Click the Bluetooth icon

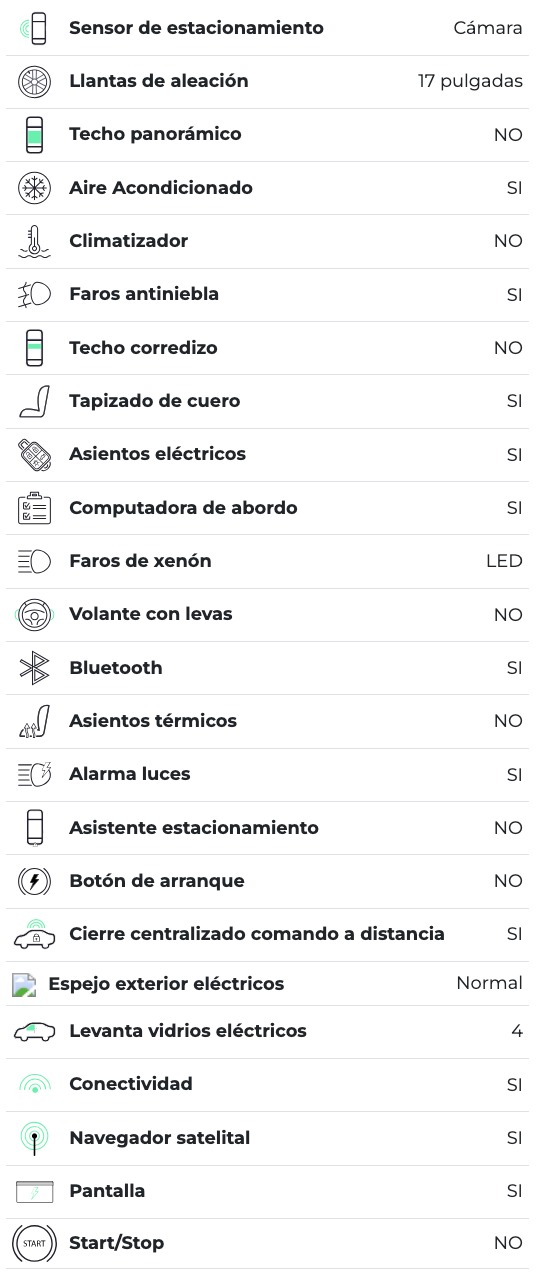pos(34,668)
